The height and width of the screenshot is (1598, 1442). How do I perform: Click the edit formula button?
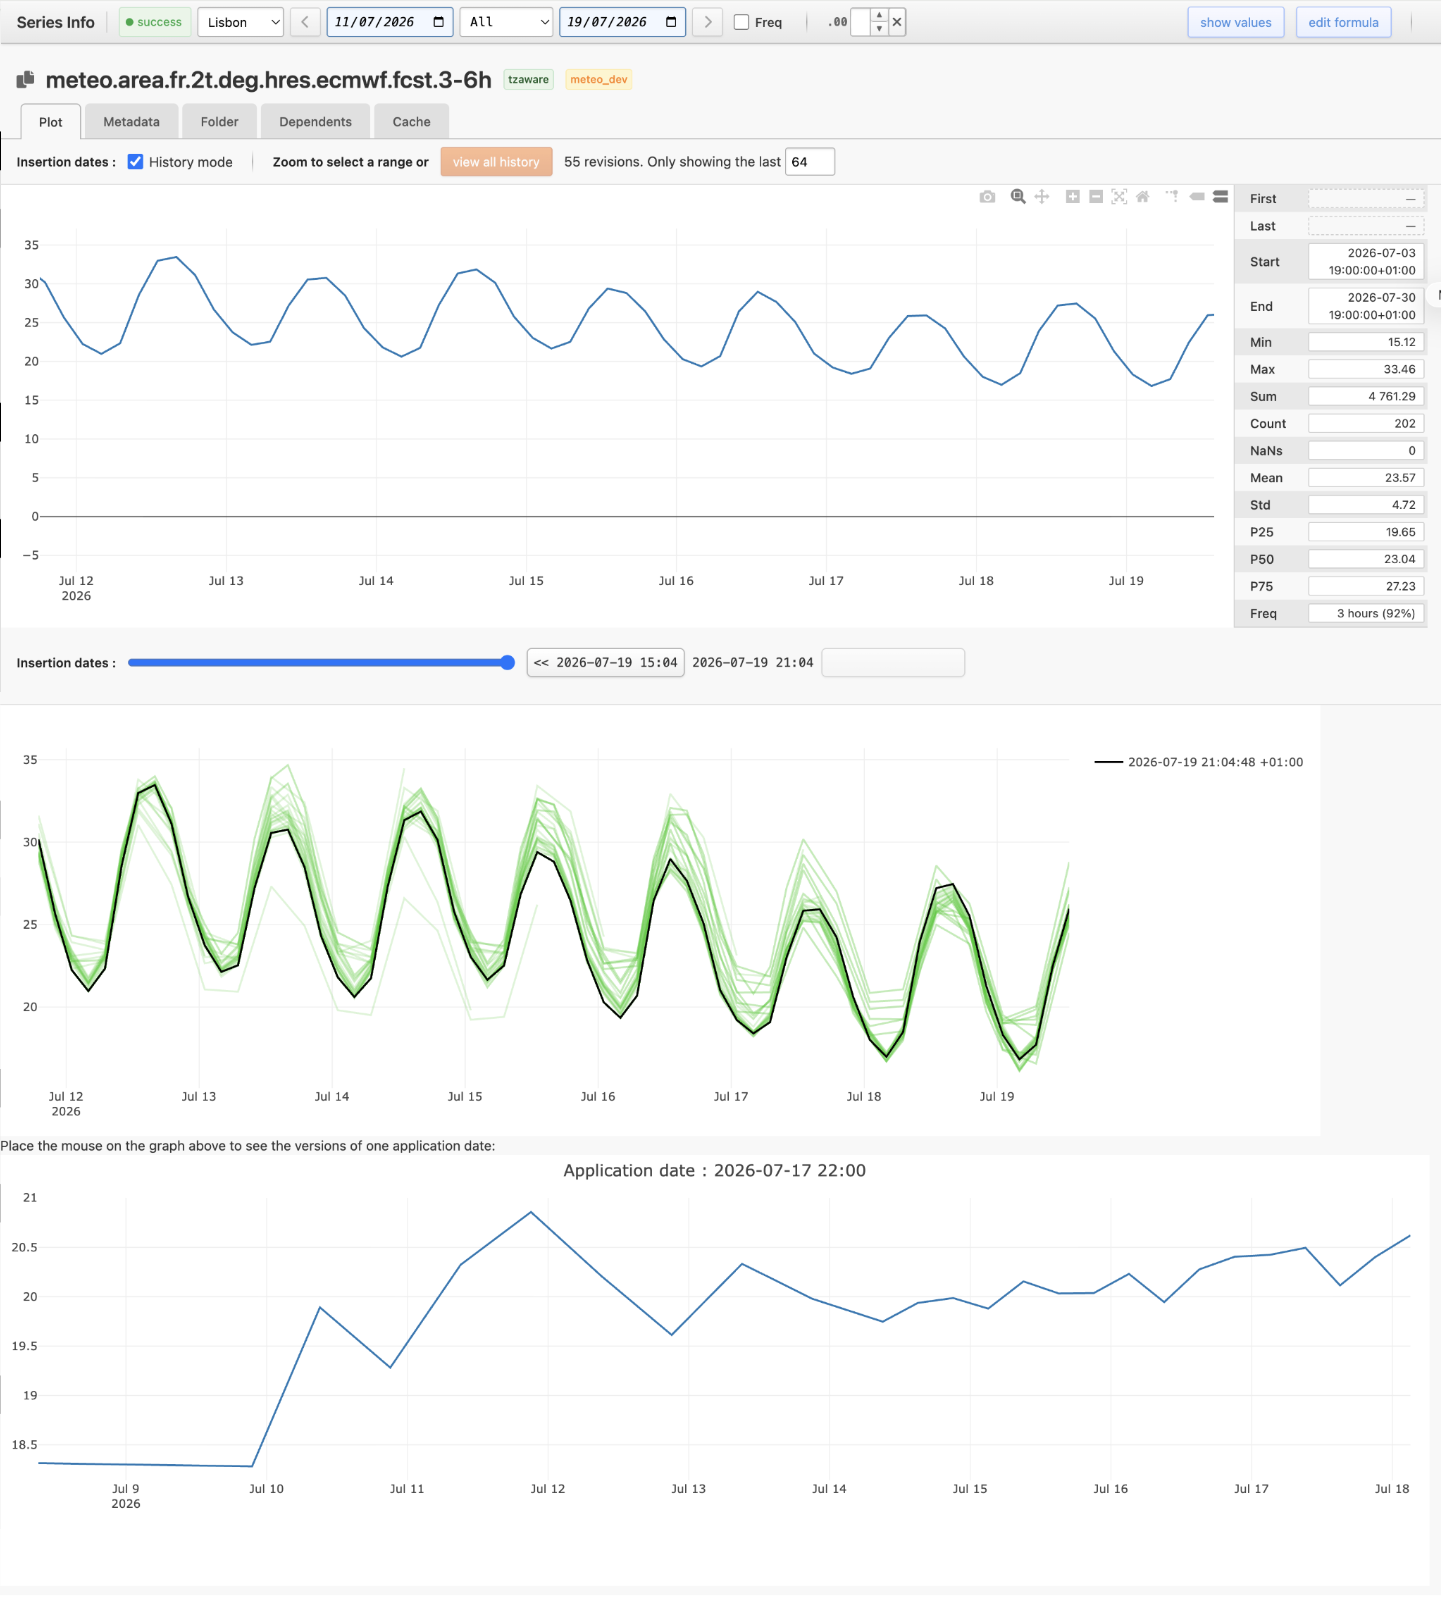coord(1343,22)
